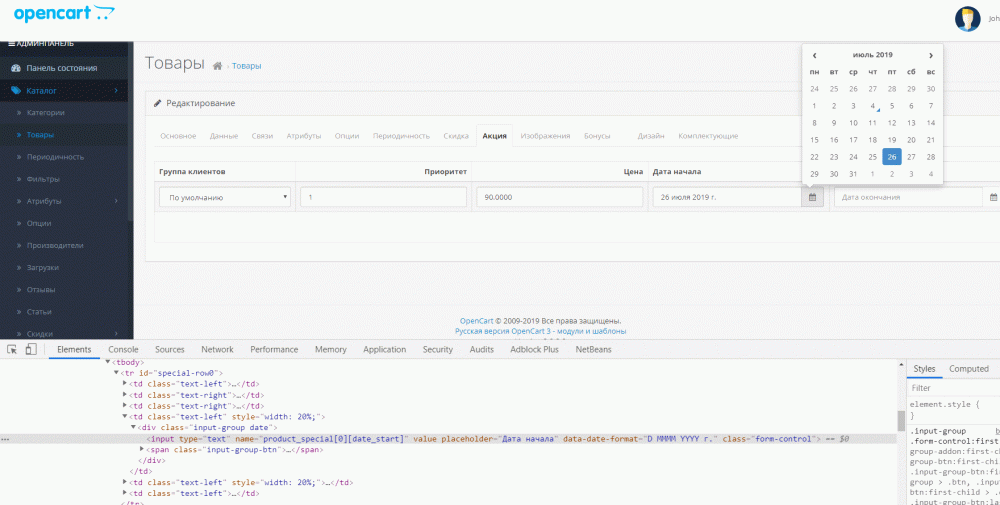Open DevTools Application tab
This screenshot has height=505, width=1000.
tap(385, 349)
